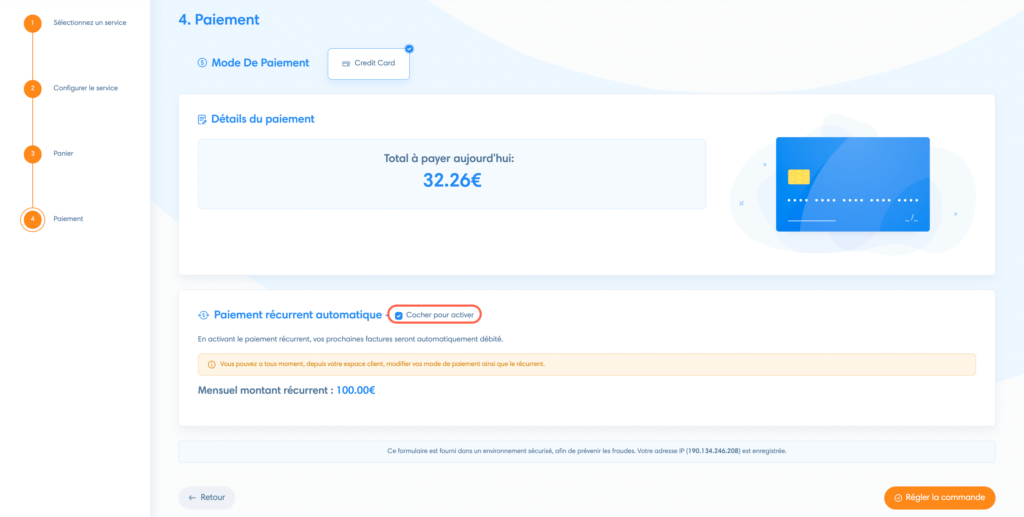Click step 1 circle in the stepper
Screen dimensions: 1024x517
(x=32, y=23)
